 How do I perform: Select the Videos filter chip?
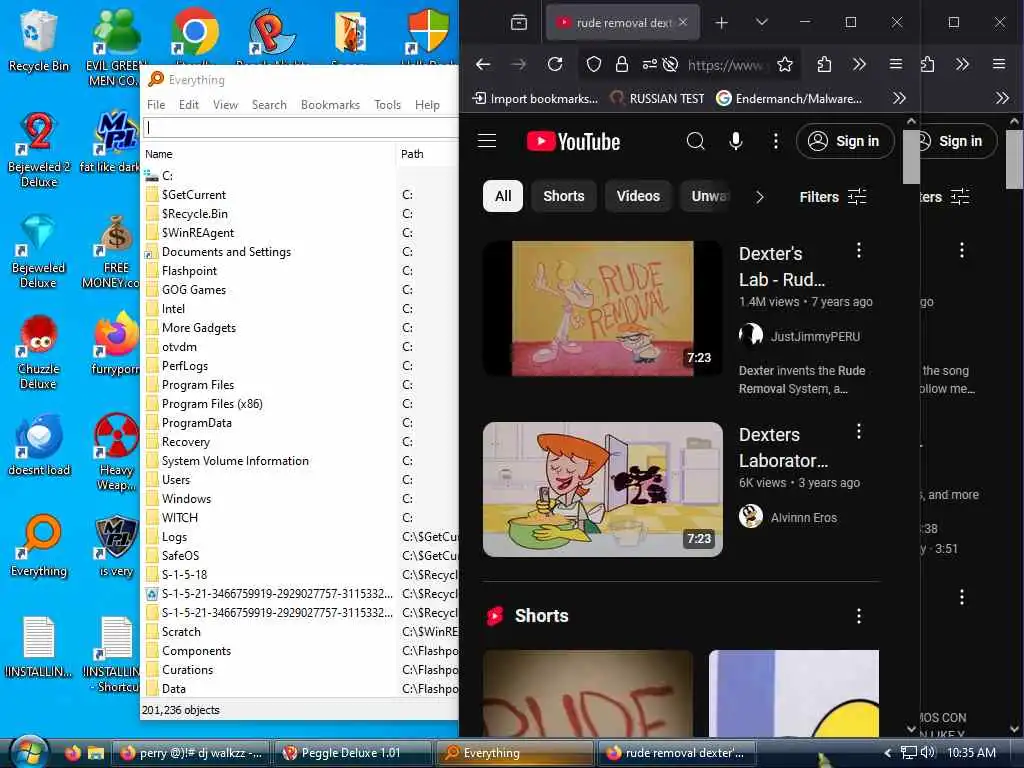(638, 196)
